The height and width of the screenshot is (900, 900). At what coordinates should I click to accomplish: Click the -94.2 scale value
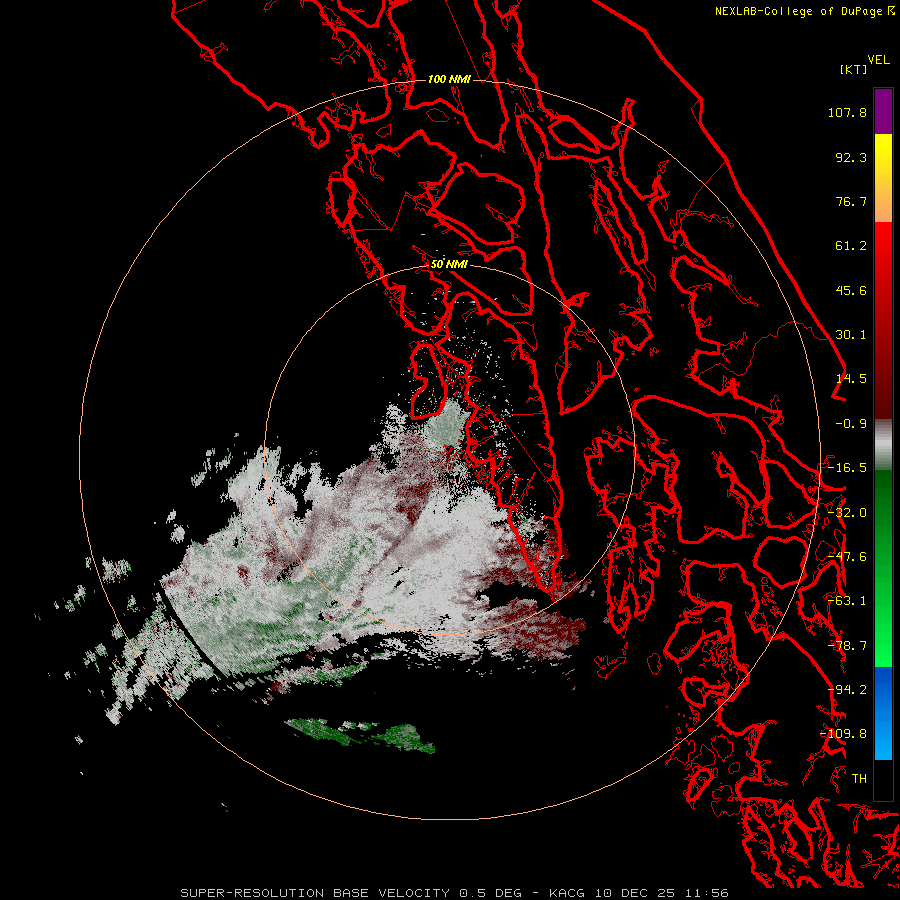click(847, 690)
